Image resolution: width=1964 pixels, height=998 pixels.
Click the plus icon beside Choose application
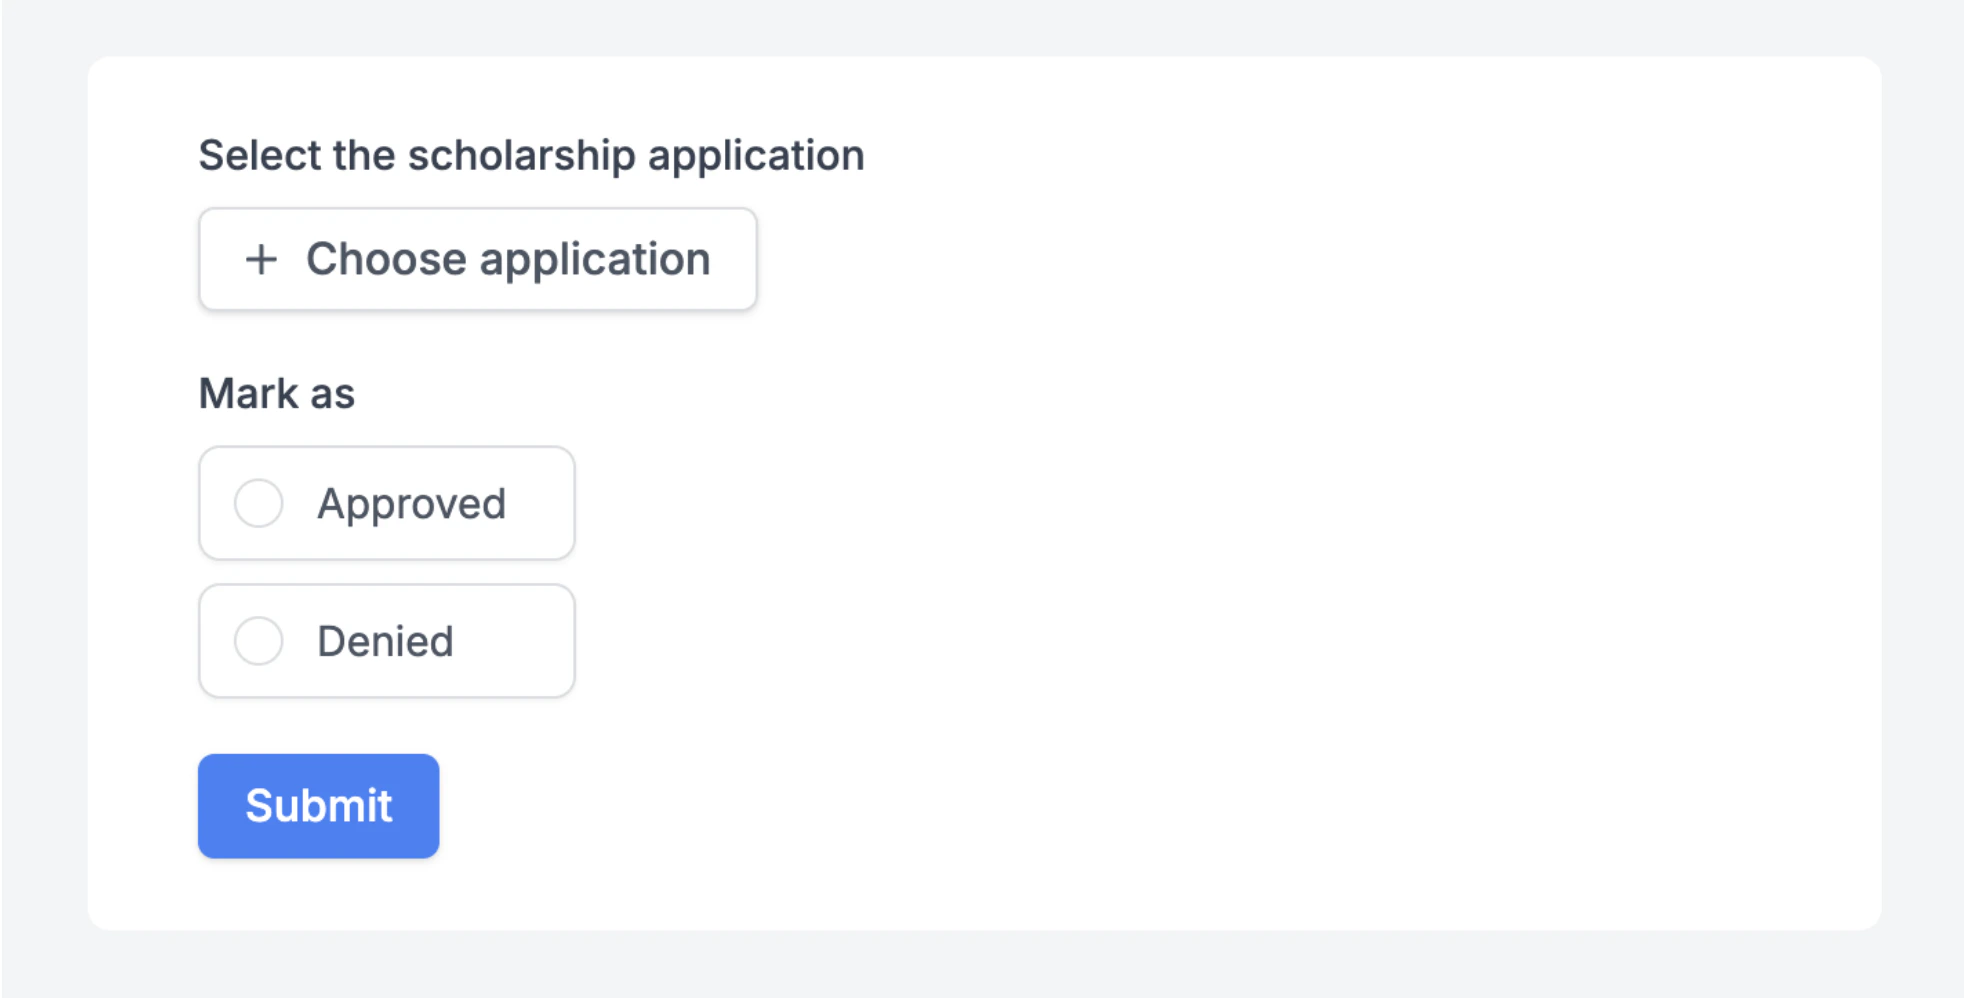click(261, 260)
